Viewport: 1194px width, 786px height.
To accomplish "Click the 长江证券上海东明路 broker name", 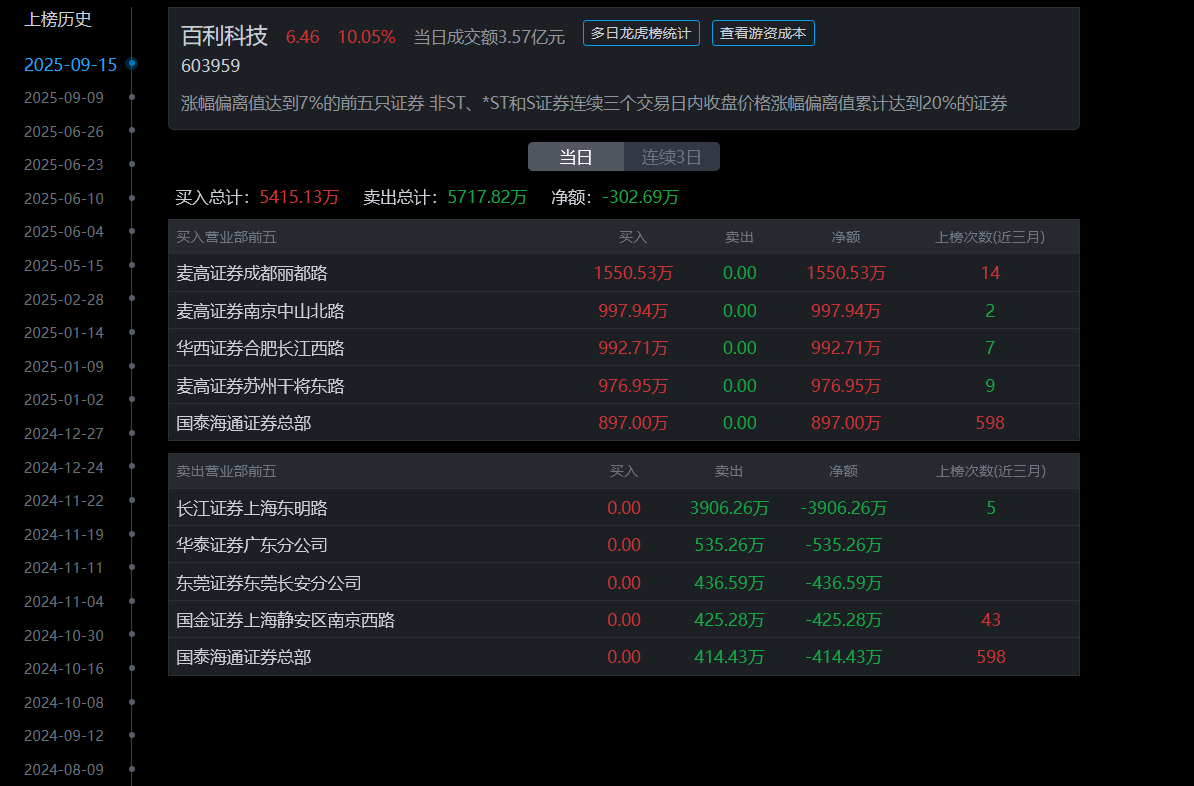I will point(252,508).
